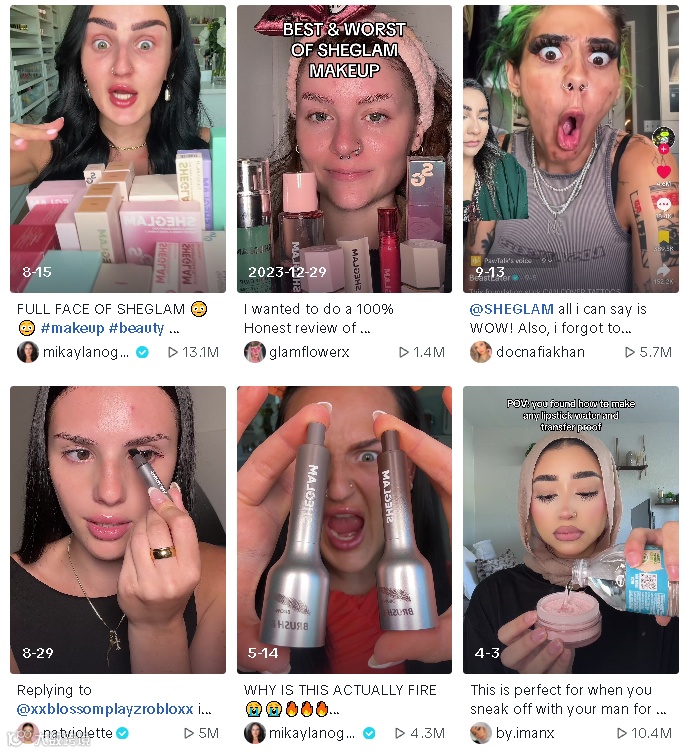Click mikaylanog verified badge on first video

[142, 352]
